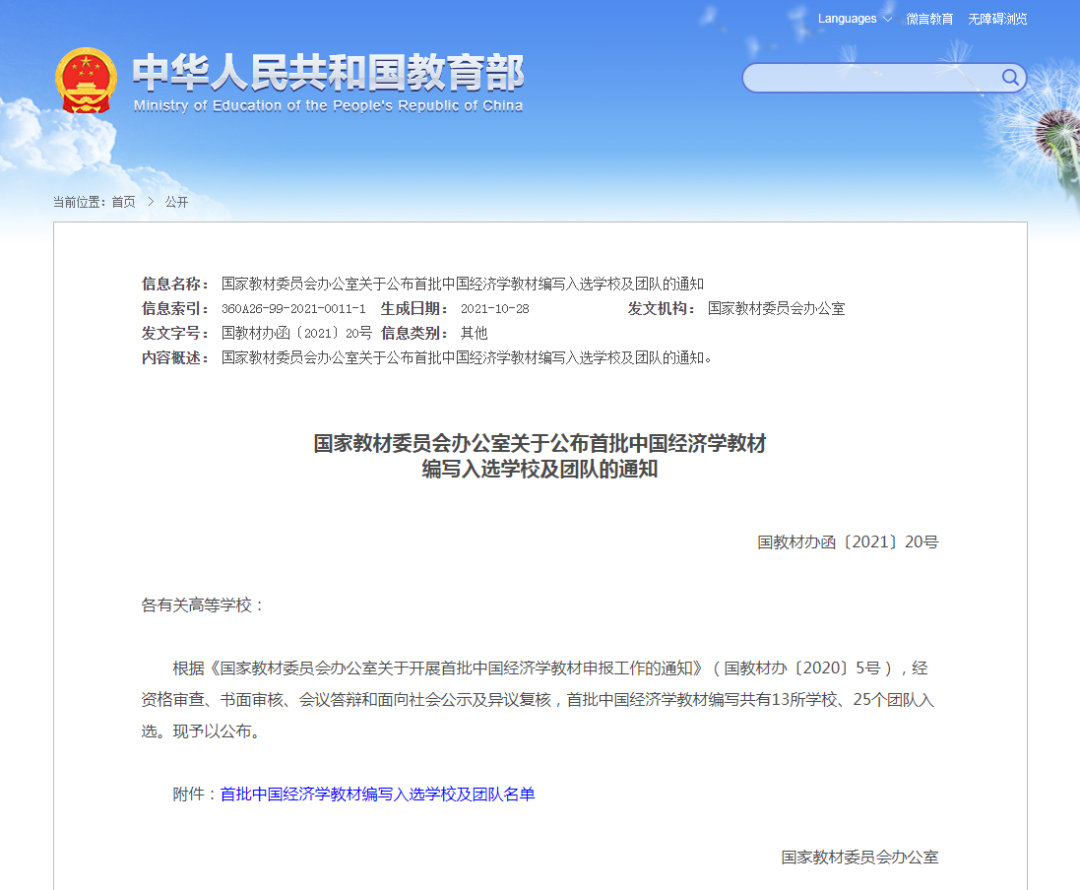Click the index number 360A26-99-2021-0011-1
This screenshot has width=1080, height=890.
(x=293, y=309)
